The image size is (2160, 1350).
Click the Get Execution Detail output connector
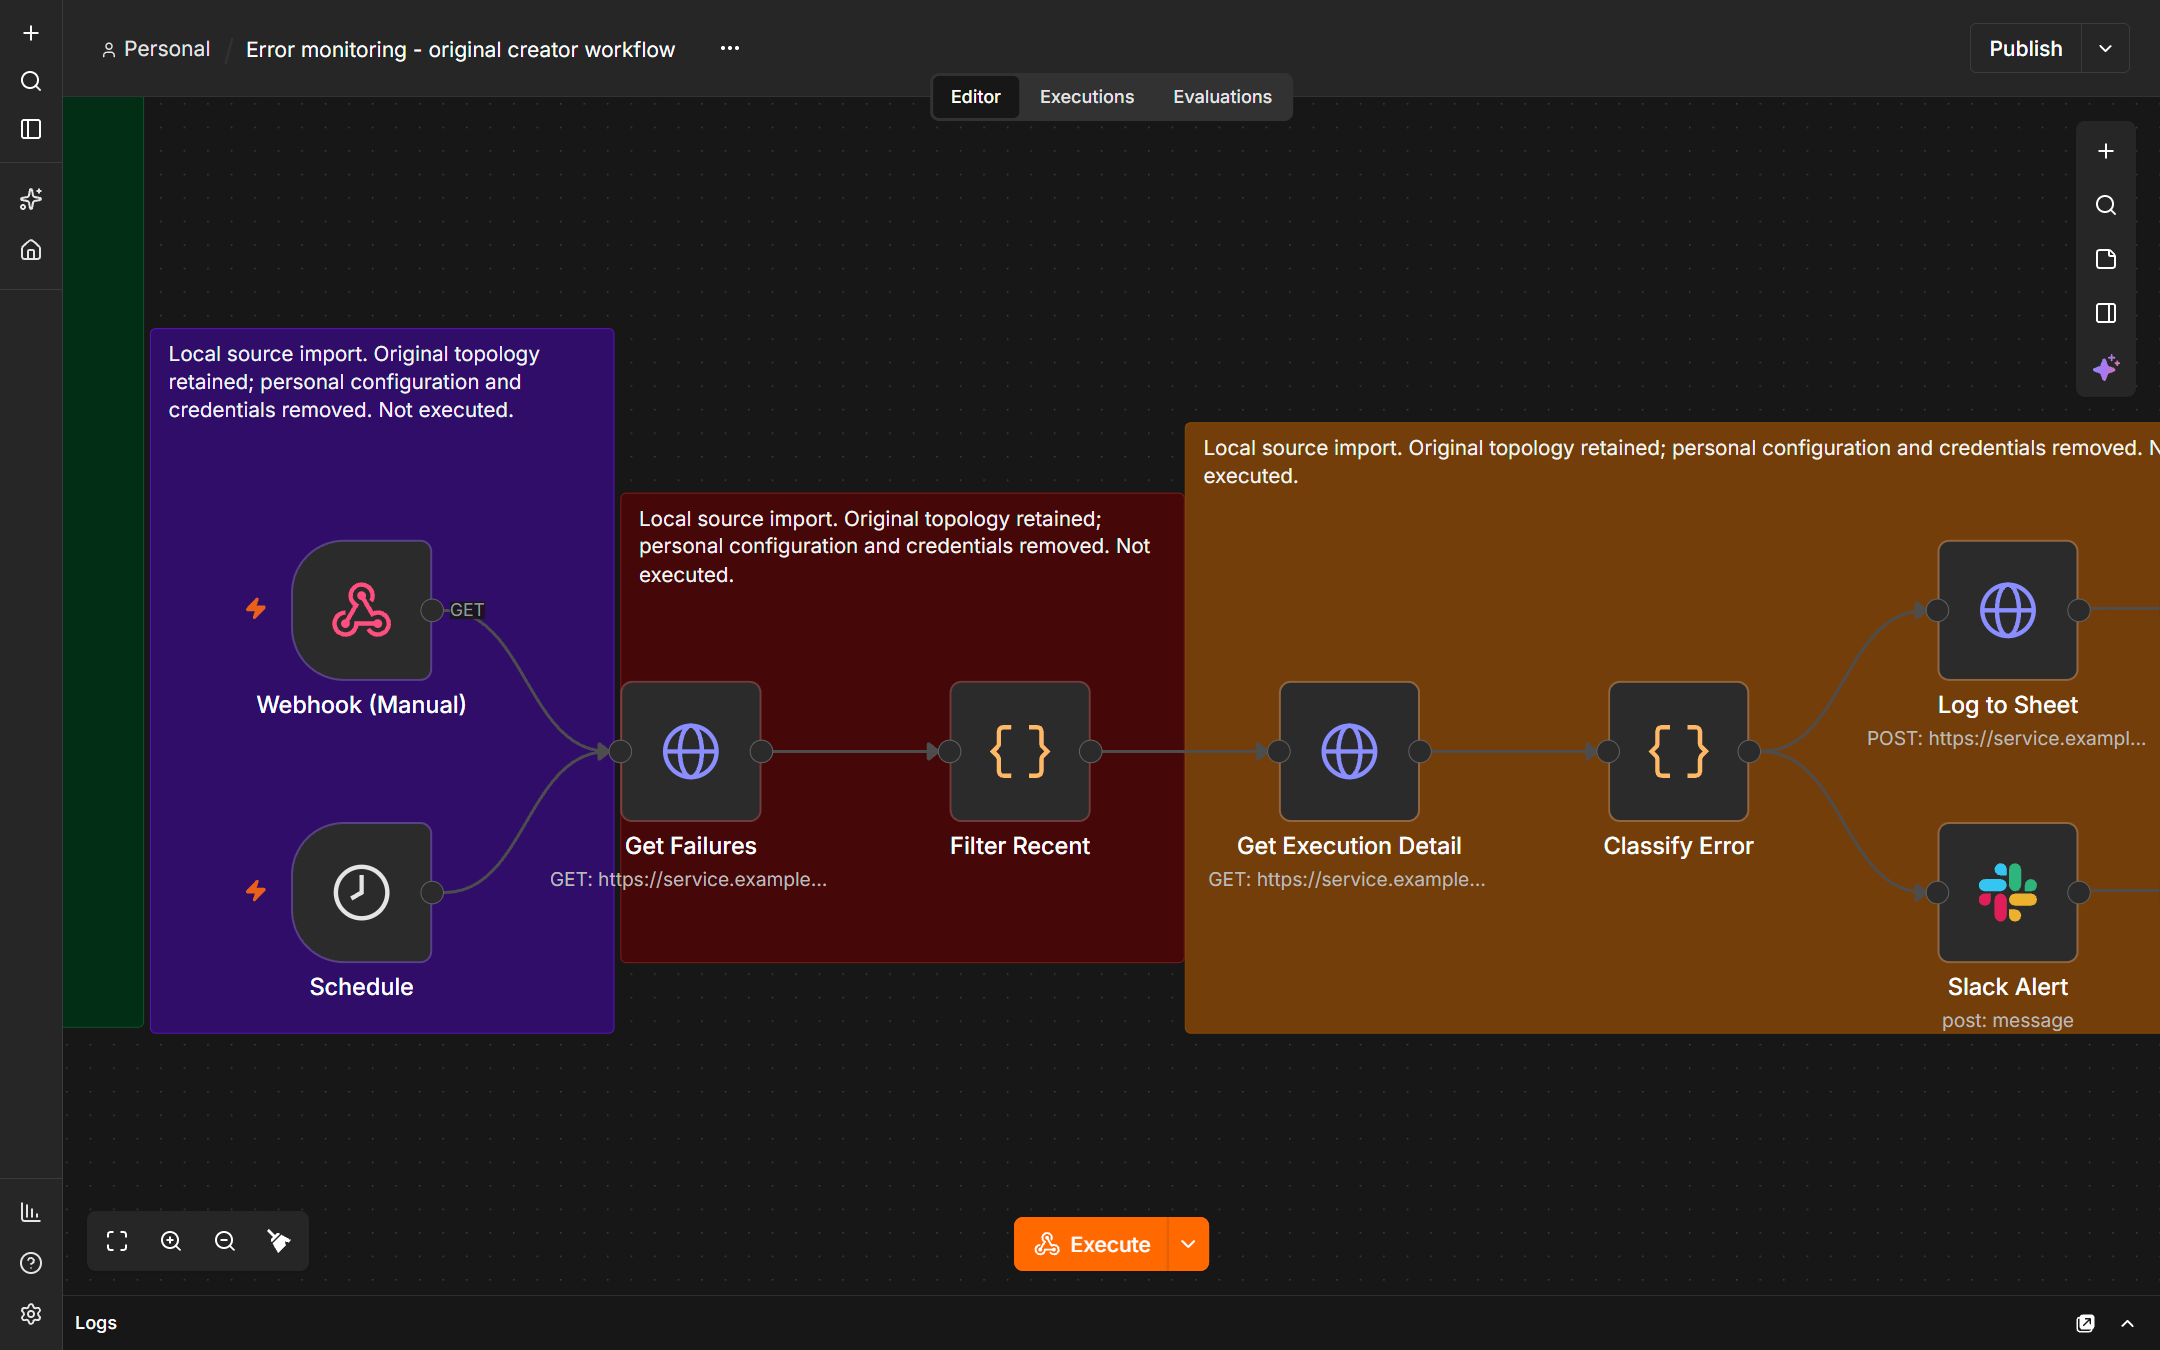1420,751
